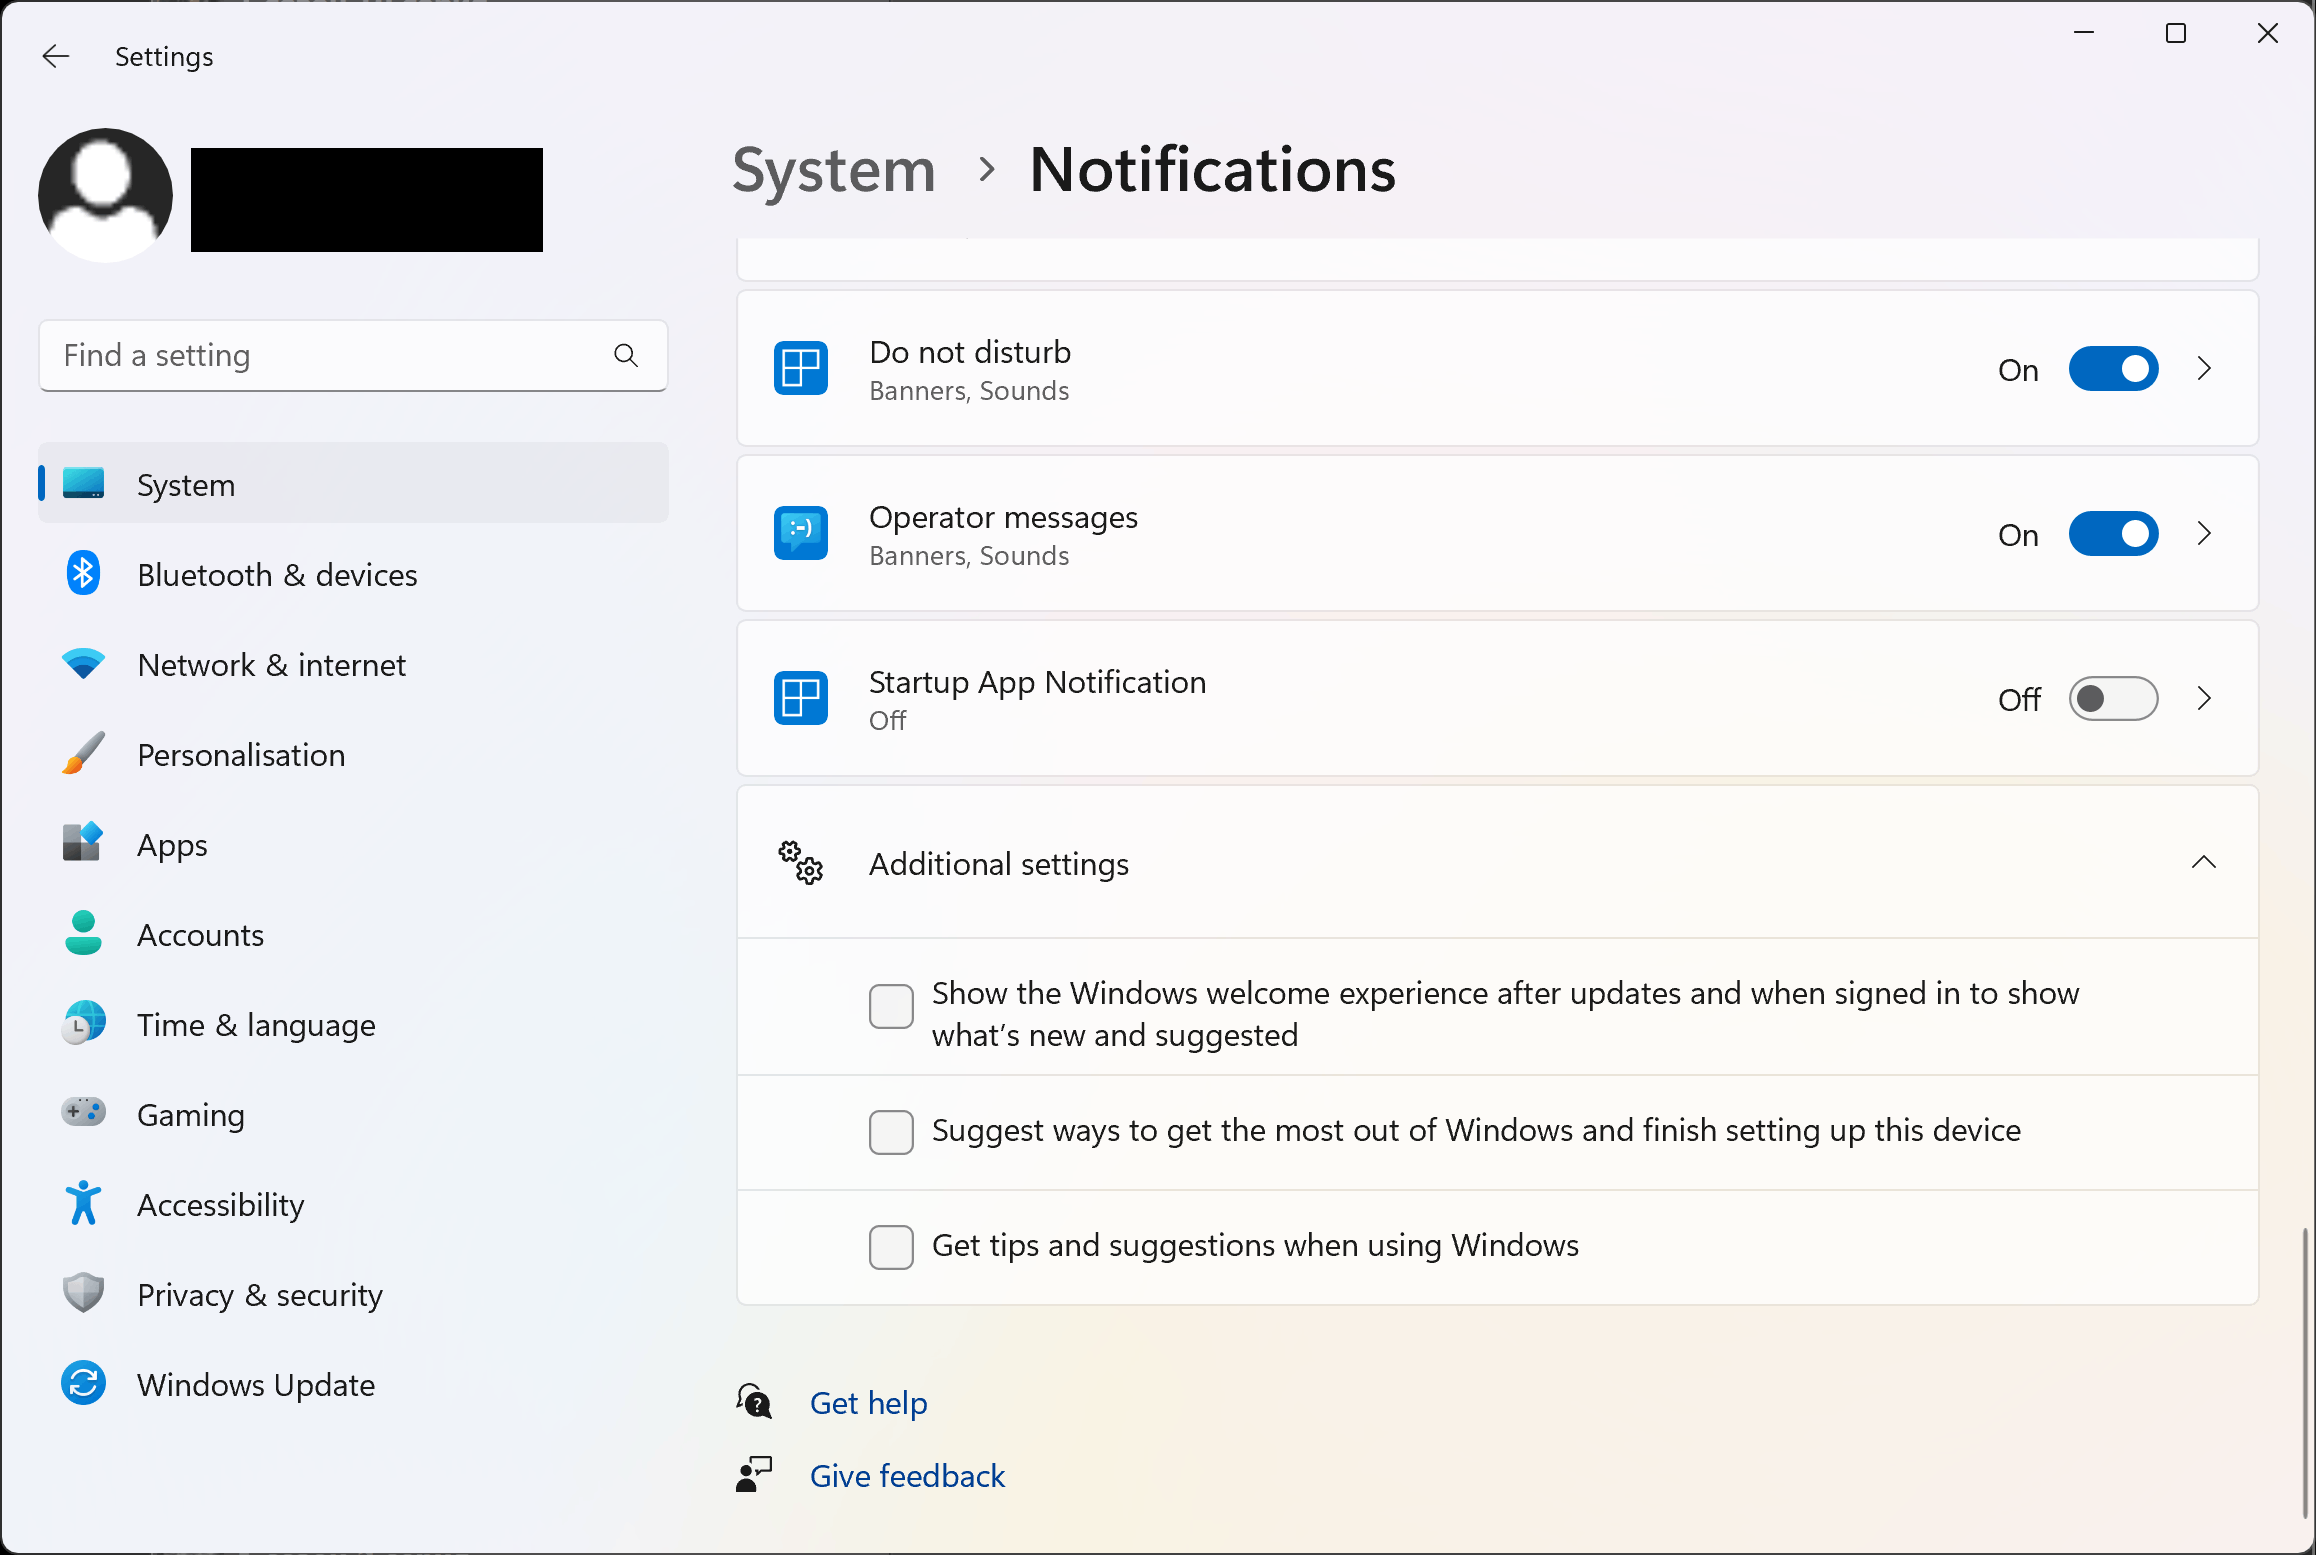Click the Operator messages chat icon
The image size is (2316, 1555).
[x=801, y=533]
